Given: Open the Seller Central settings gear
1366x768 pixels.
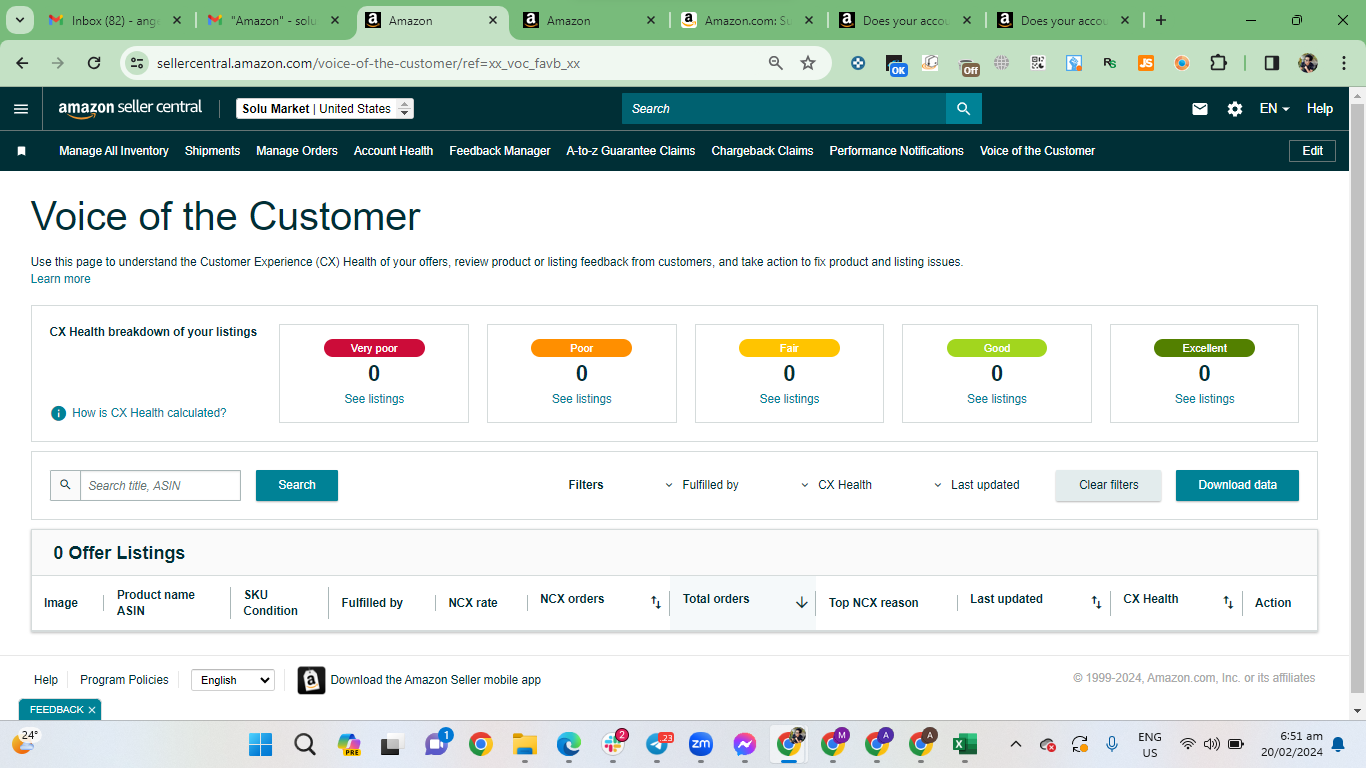Looking at the screenshot, I should (1235, 109).
